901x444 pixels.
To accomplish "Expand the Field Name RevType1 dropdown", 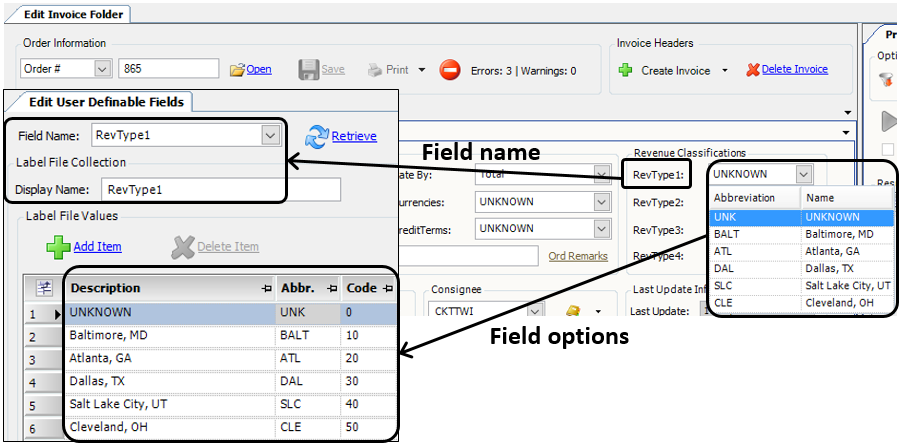I will tap(270, 135).
